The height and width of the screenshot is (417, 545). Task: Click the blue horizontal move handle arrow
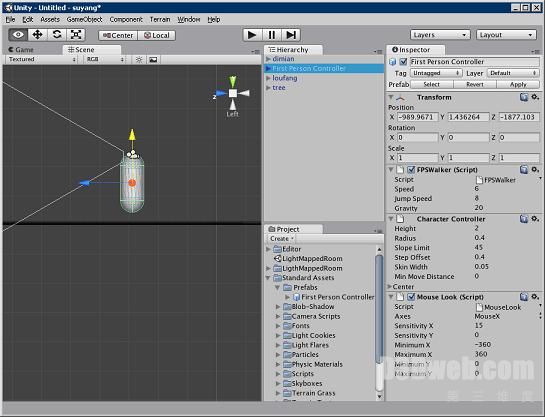pyautogui.click(x=84, y=183)
